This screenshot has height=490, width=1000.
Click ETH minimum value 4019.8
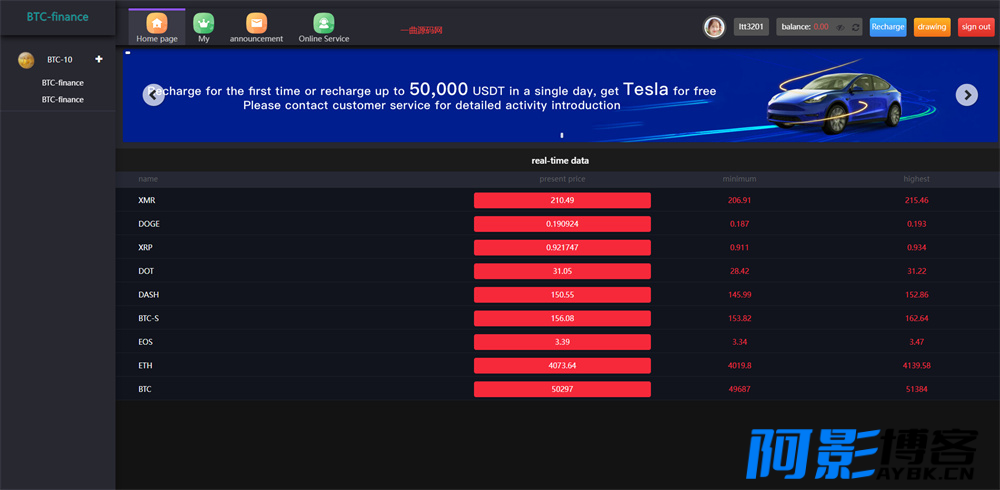tap(739, 366)
